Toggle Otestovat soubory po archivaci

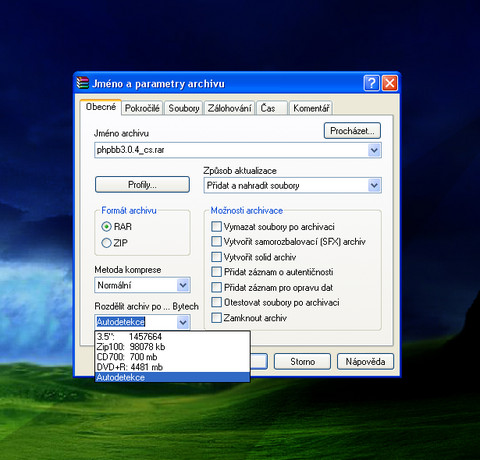coord(216,302)
